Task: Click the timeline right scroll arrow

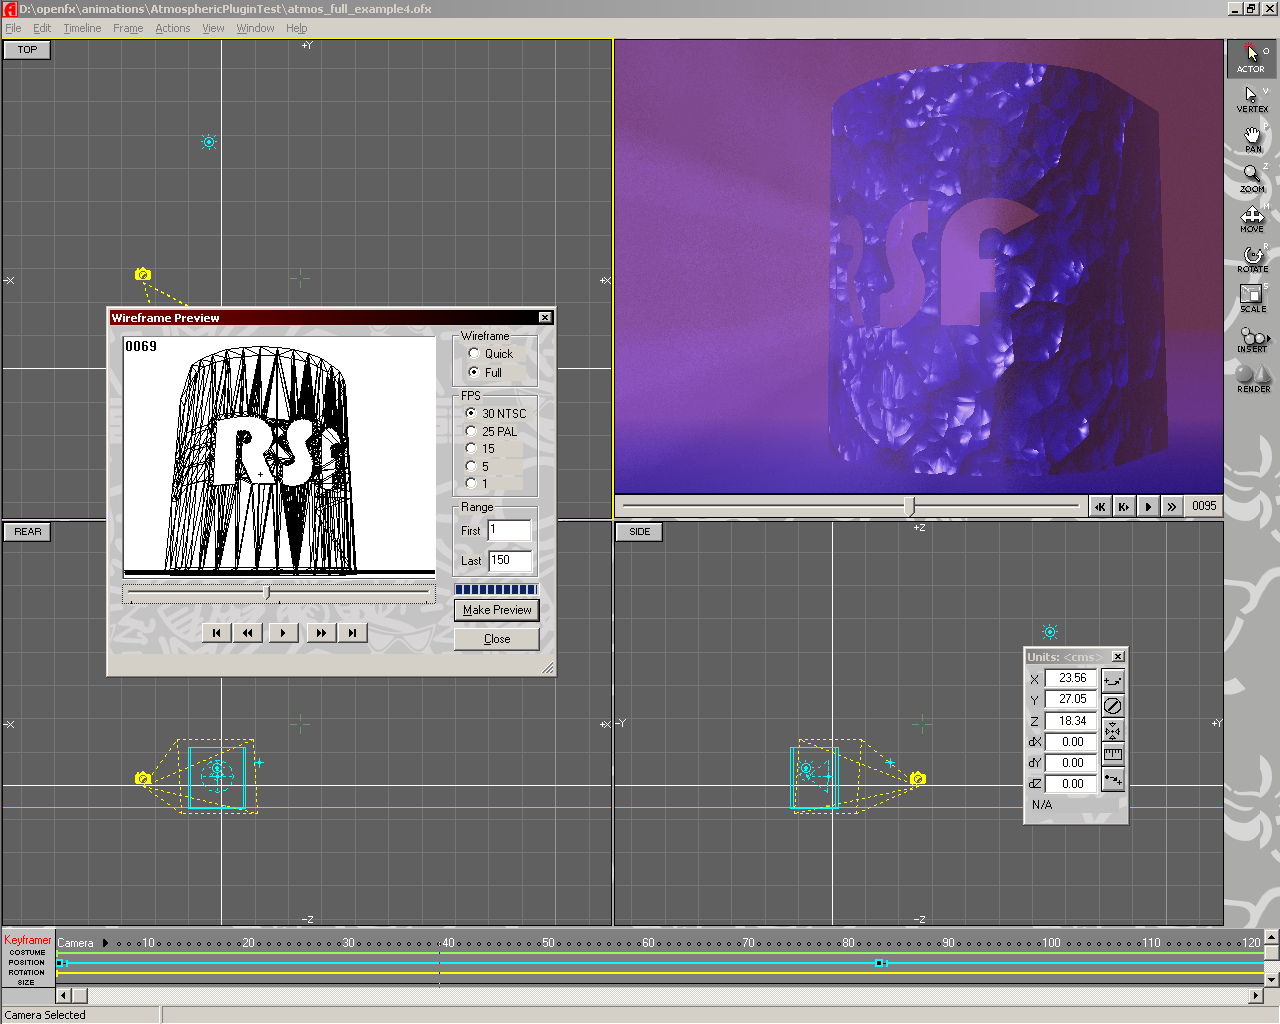Action: (x=1256, y=995)
